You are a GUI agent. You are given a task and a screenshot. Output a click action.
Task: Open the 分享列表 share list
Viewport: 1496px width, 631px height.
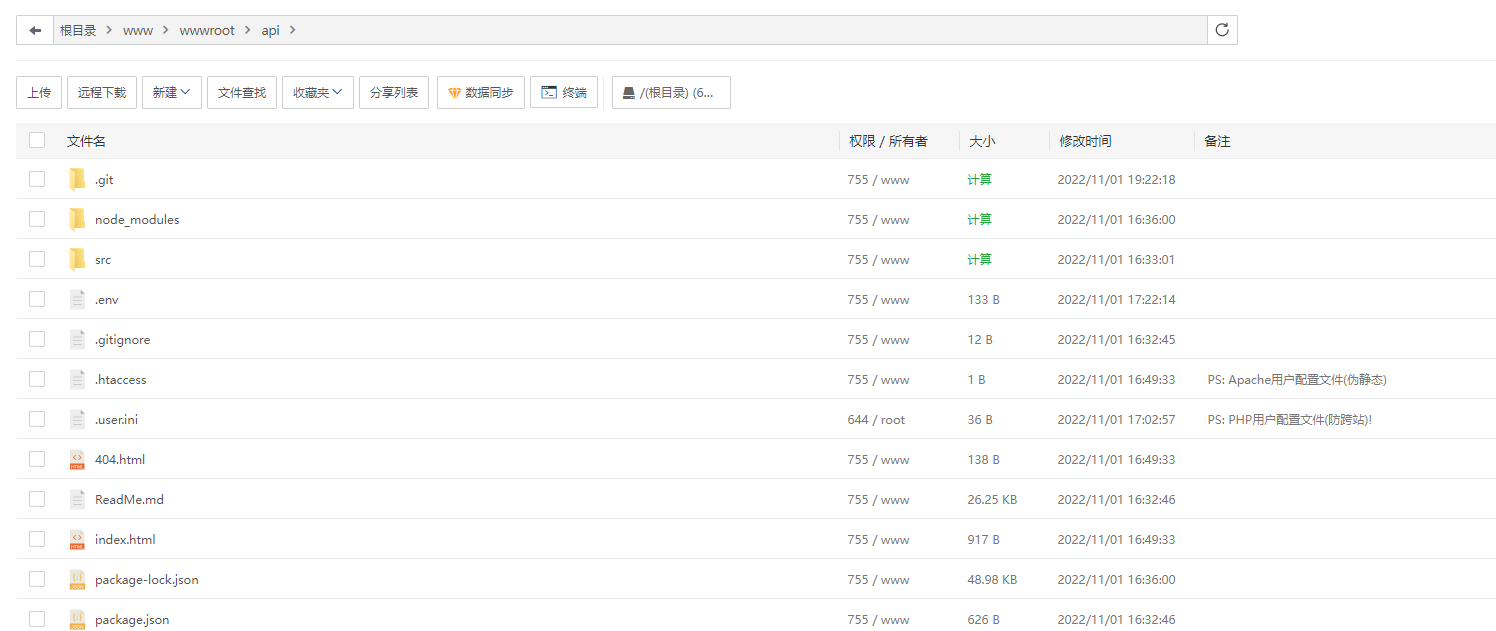click(394, 92)
